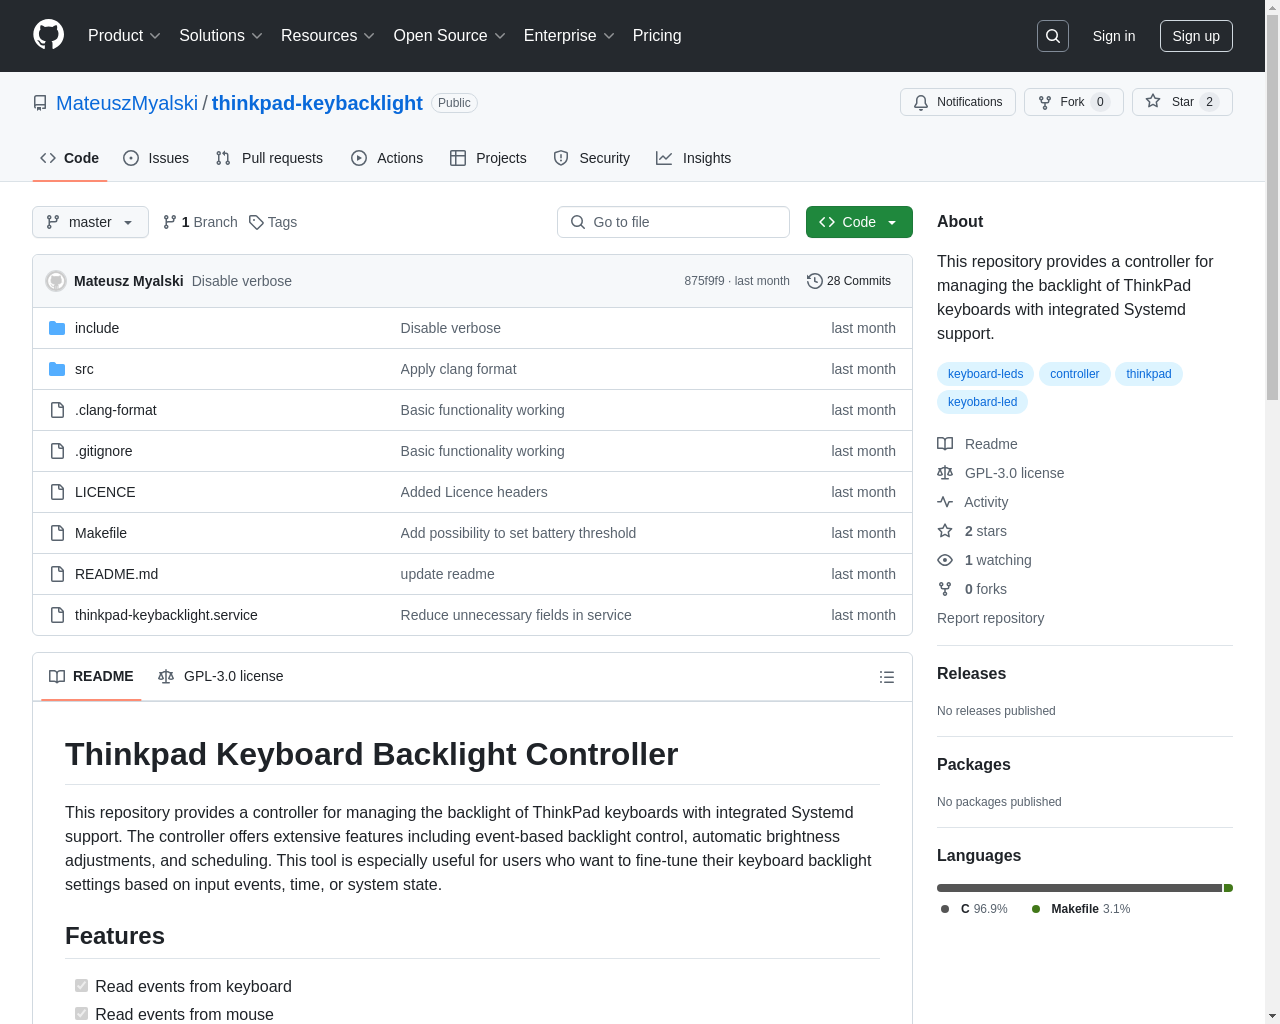This screenshot has height=1024, width=1280.
Task: Click the stars icon in About sidebar
Action: click(945, 531)
